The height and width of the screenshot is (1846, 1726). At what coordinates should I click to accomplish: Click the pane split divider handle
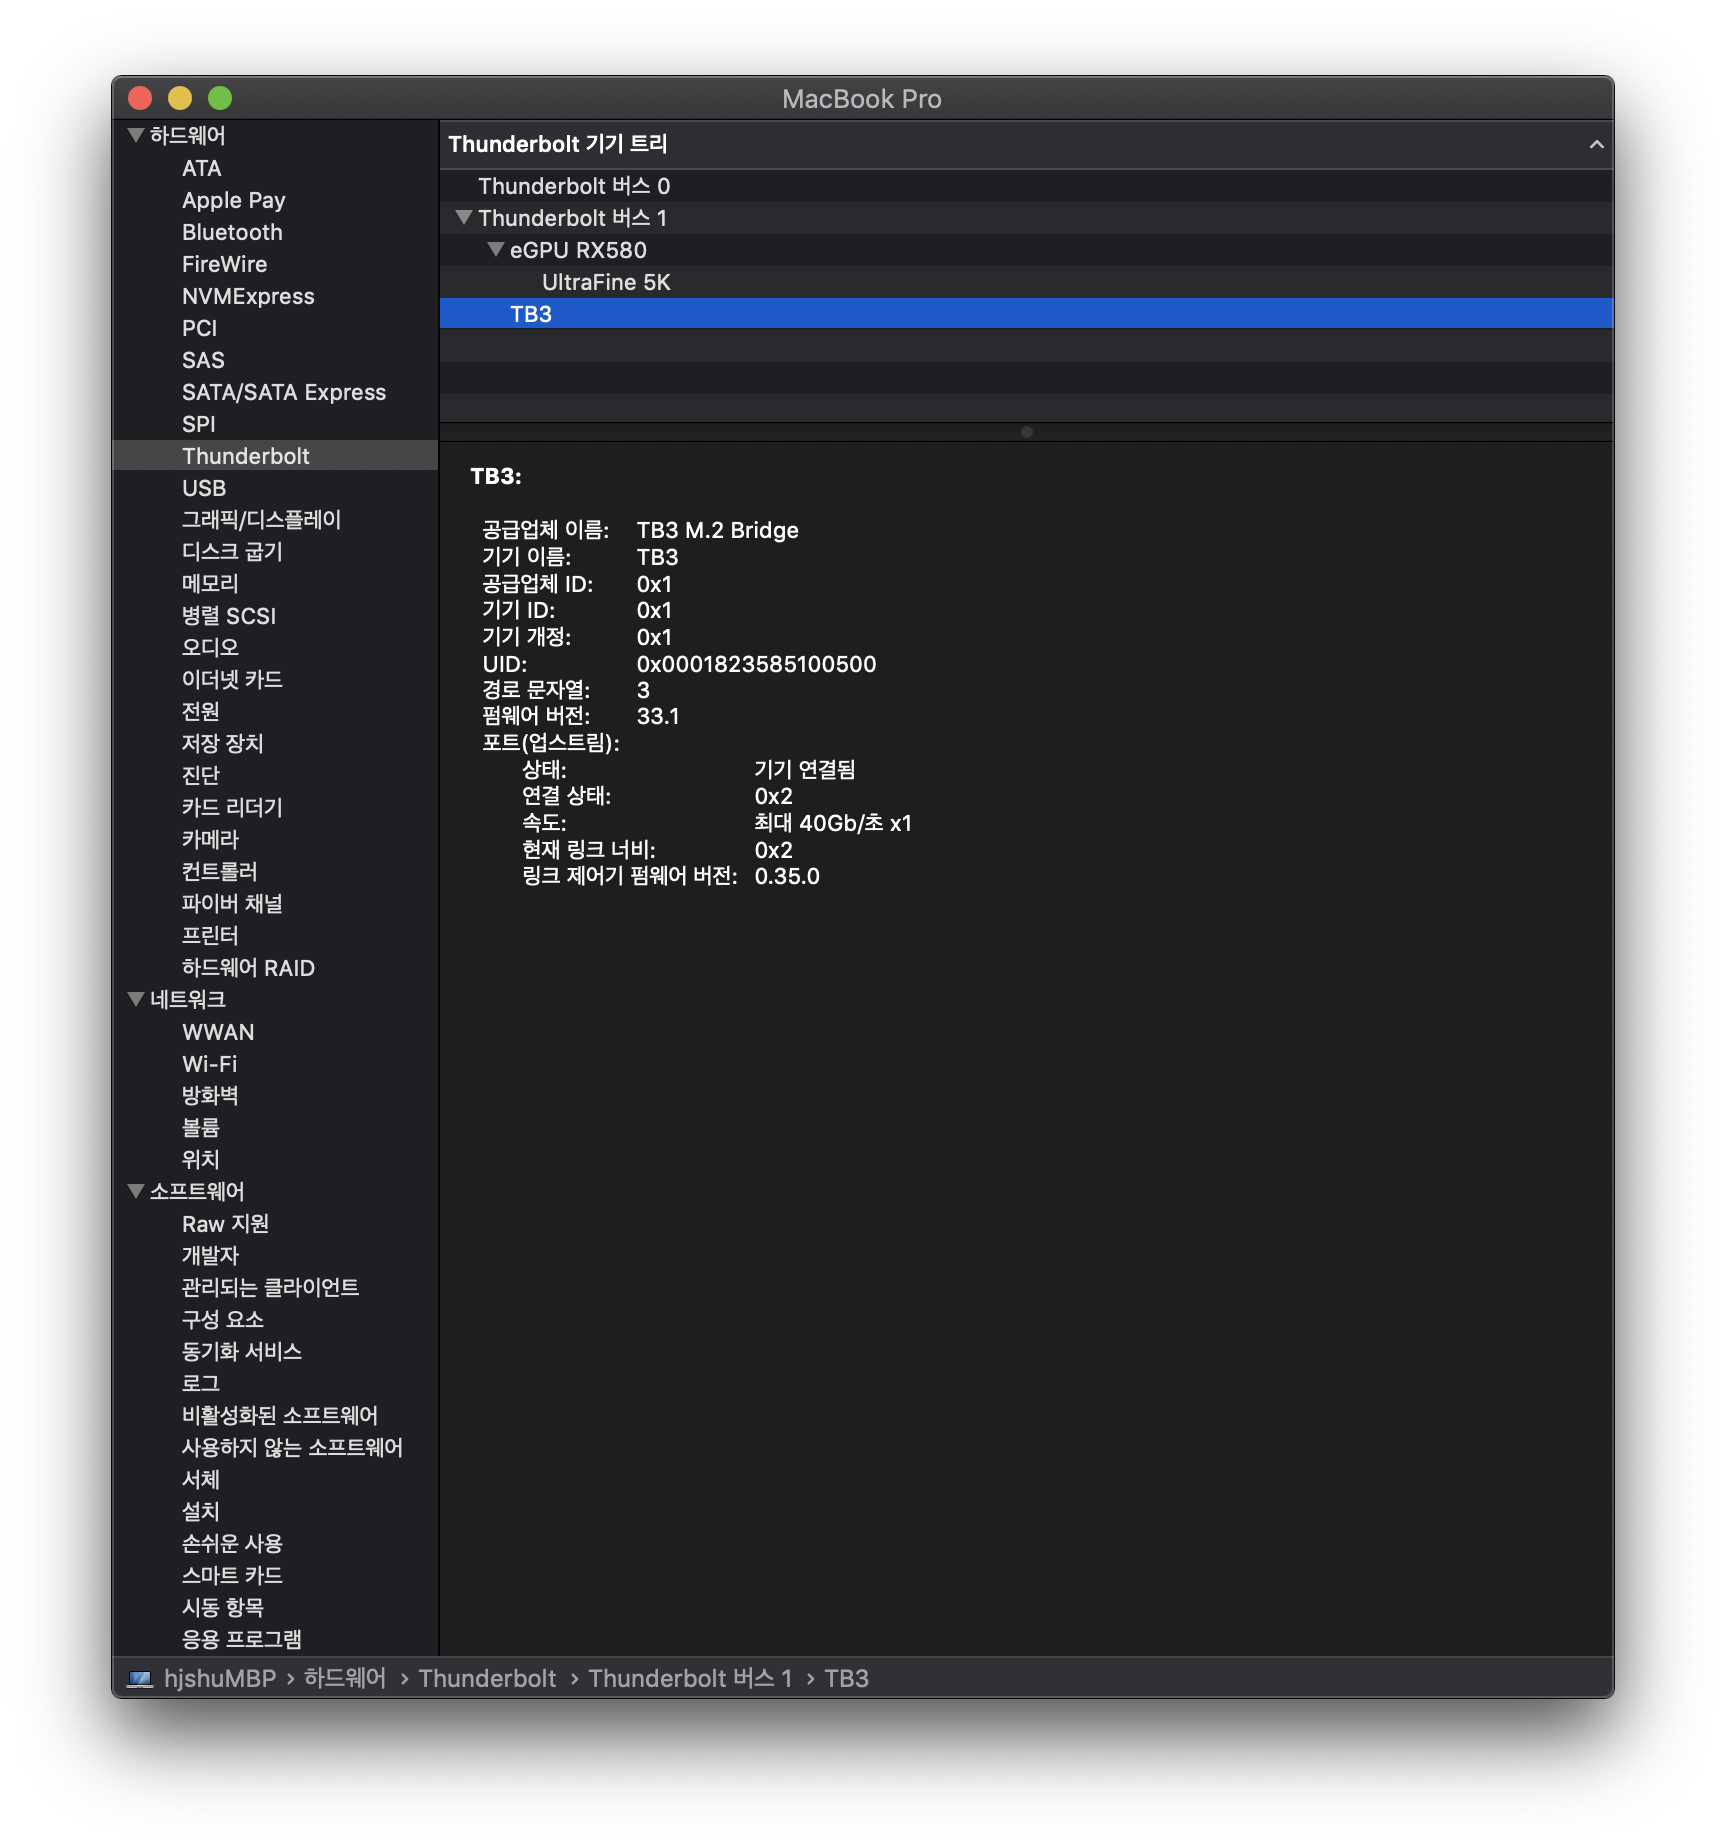point(1026,432)
